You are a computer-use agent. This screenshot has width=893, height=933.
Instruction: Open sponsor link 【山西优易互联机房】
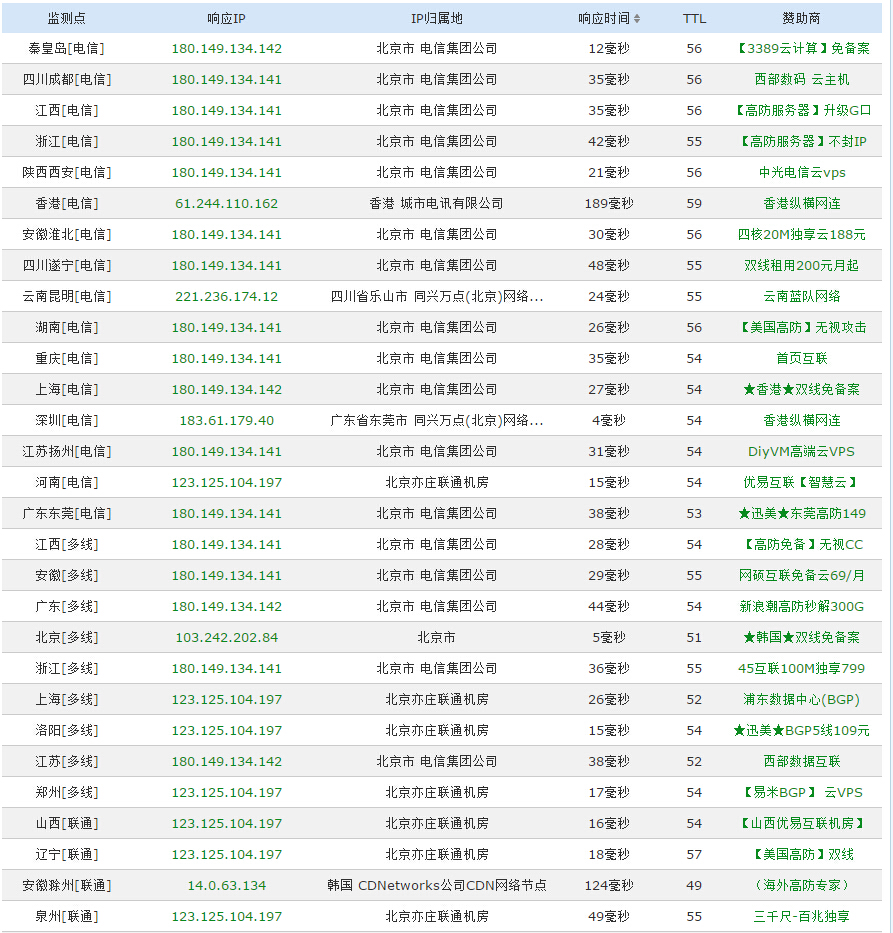click(801, 824)
